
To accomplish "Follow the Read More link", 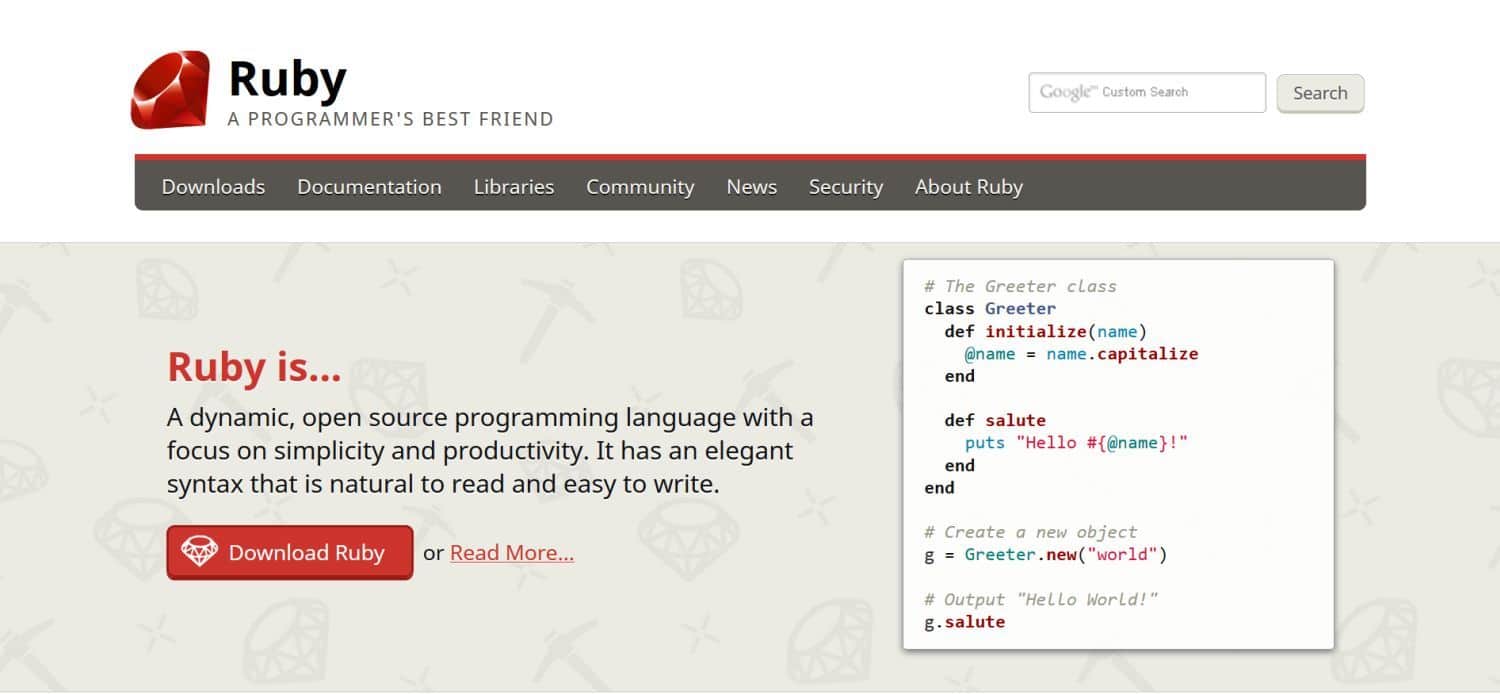I will pyautogui.click(x=512, y=553).
